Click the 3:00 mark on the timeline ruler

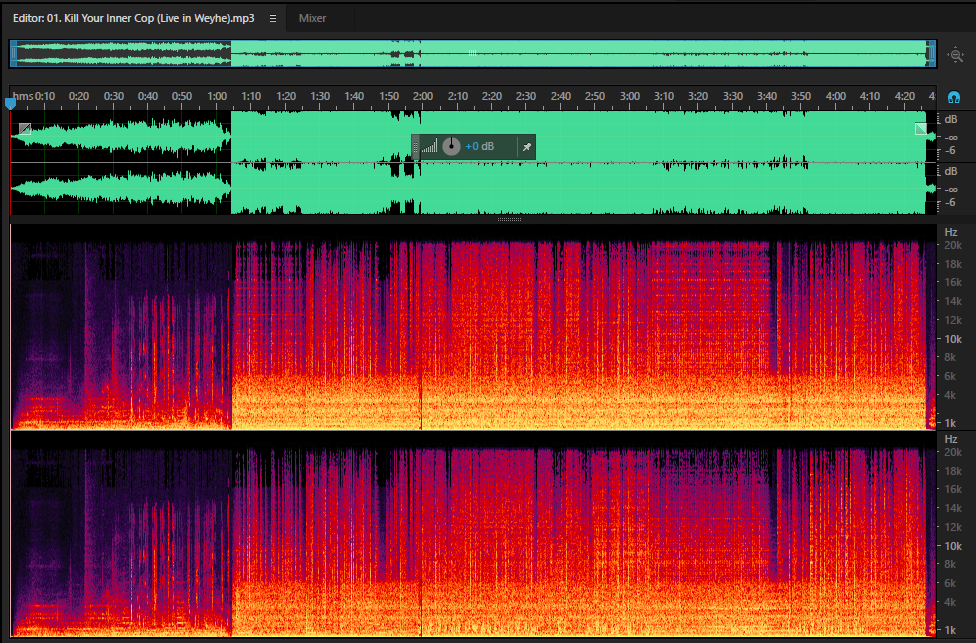(630, 96)
